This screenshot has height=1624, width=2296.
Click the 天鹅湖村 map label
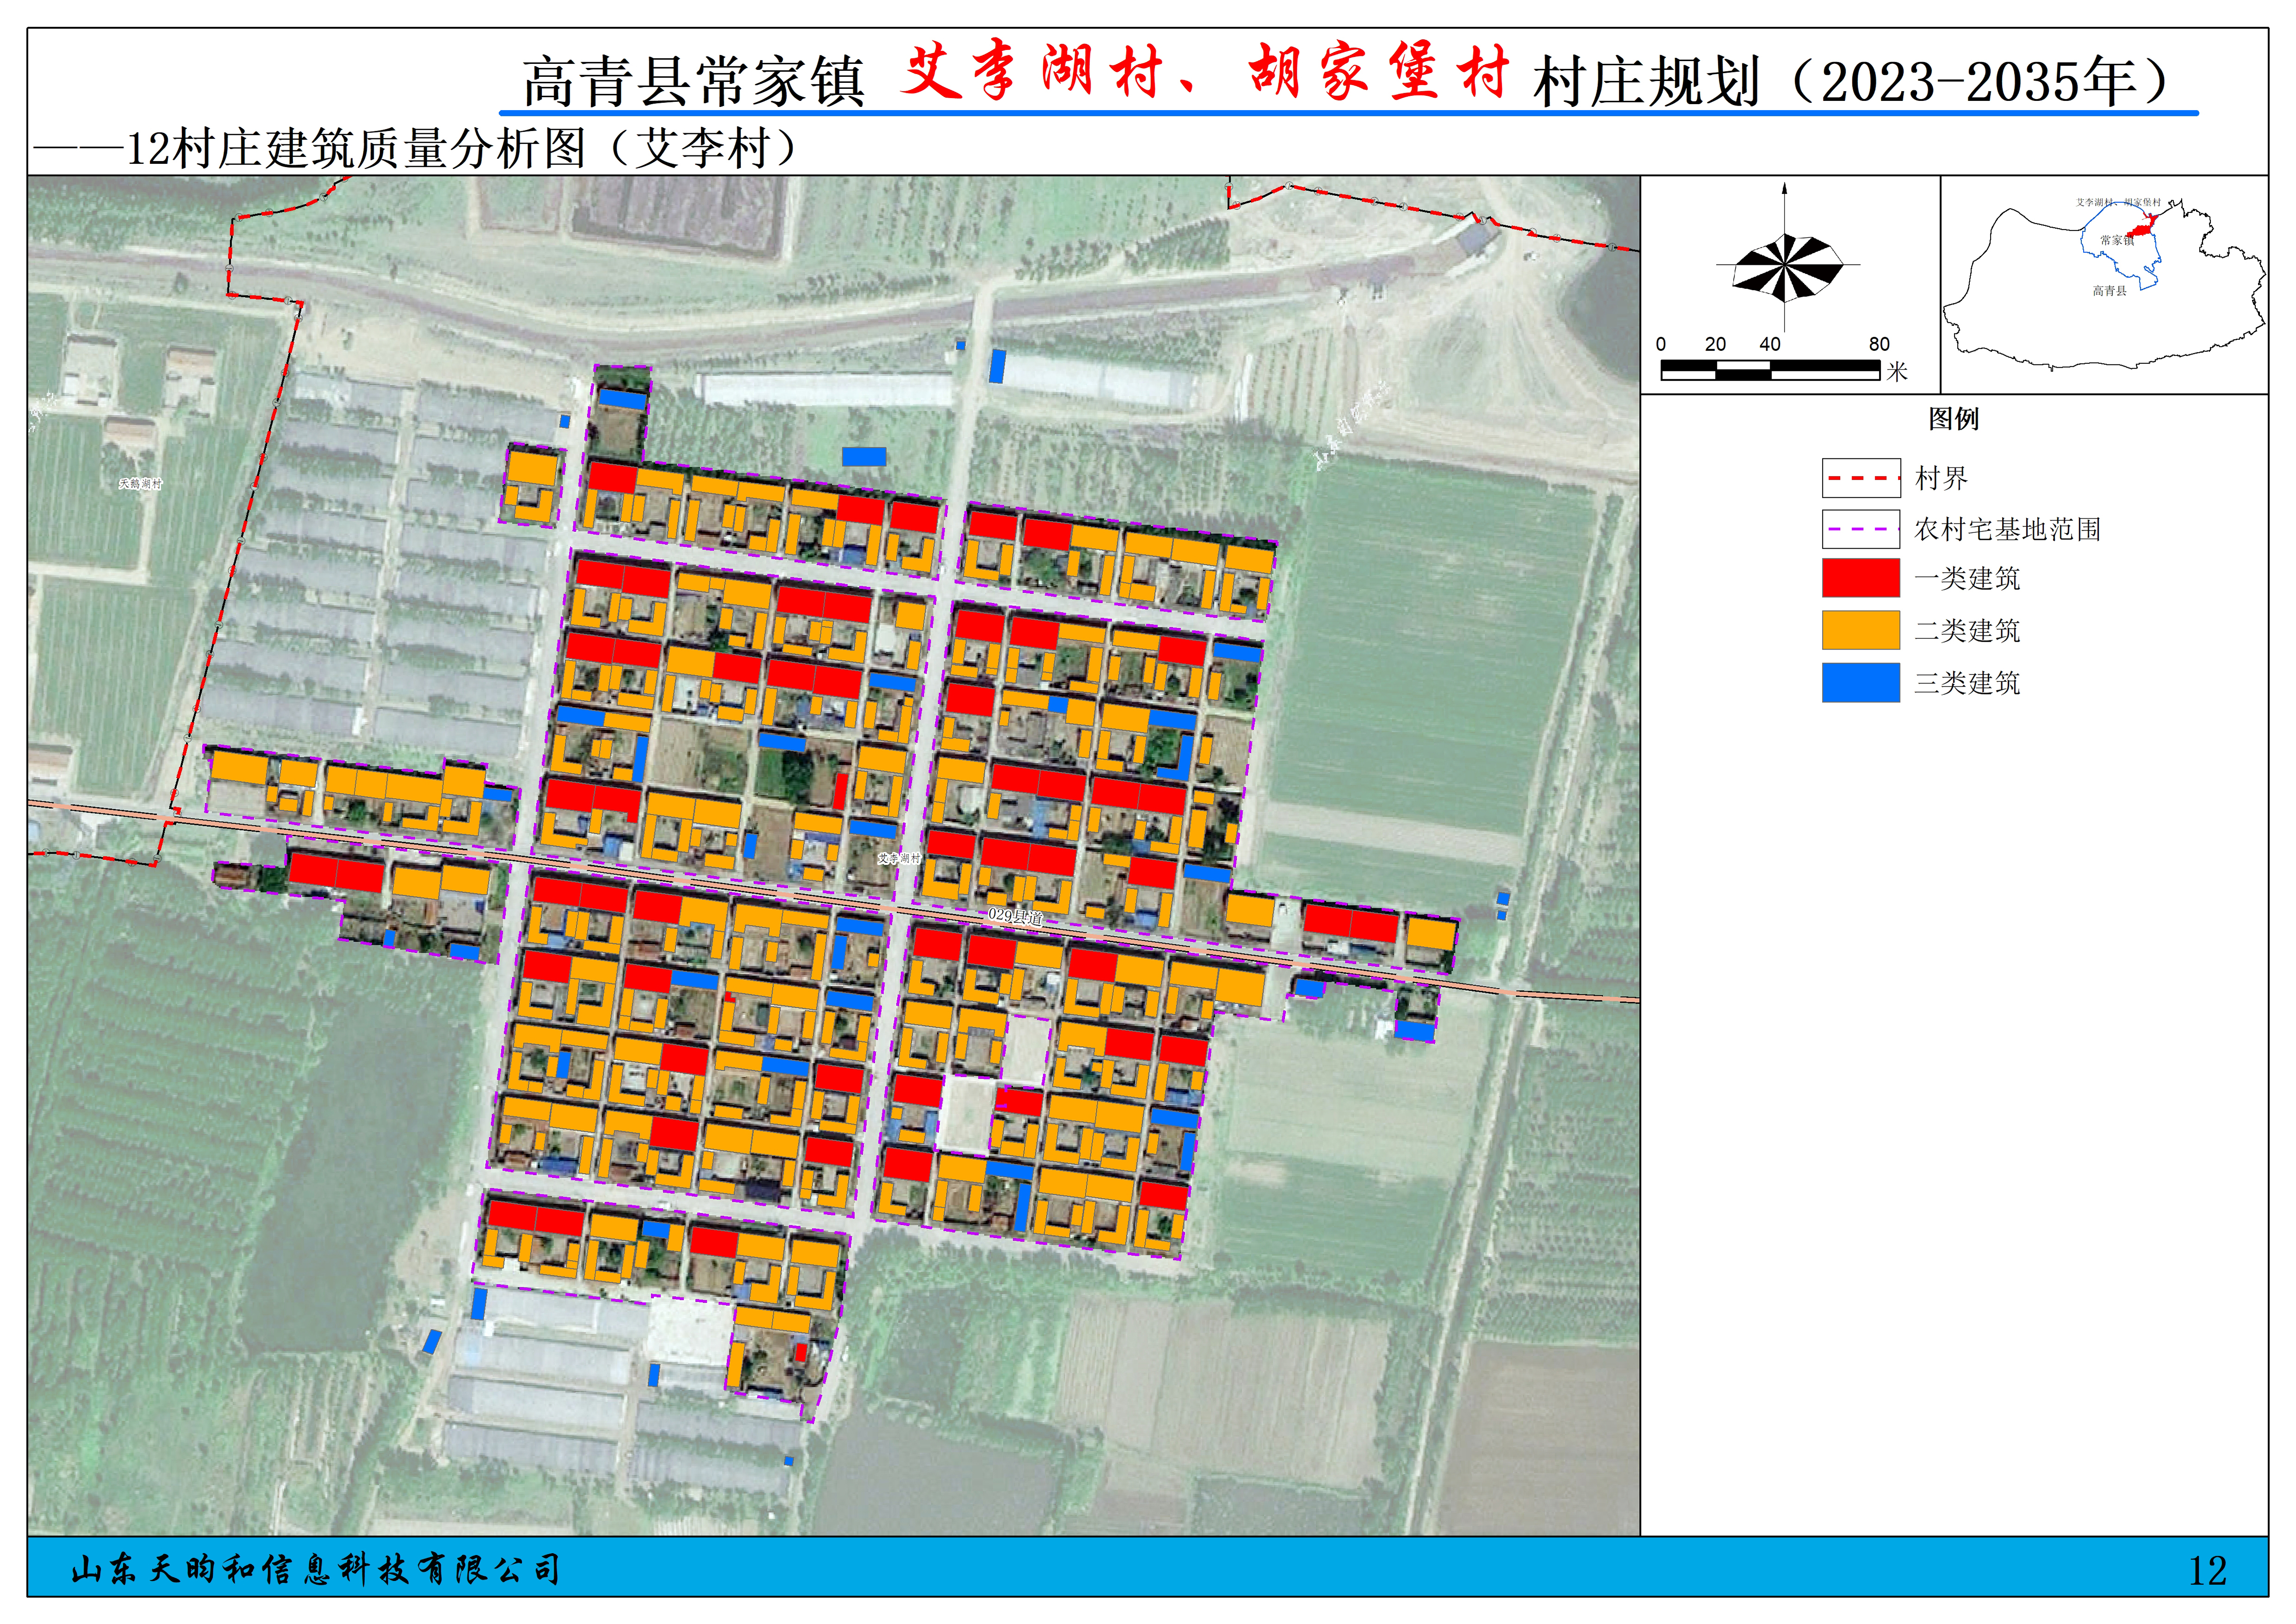pyautogui.click(x=140, y=484)
